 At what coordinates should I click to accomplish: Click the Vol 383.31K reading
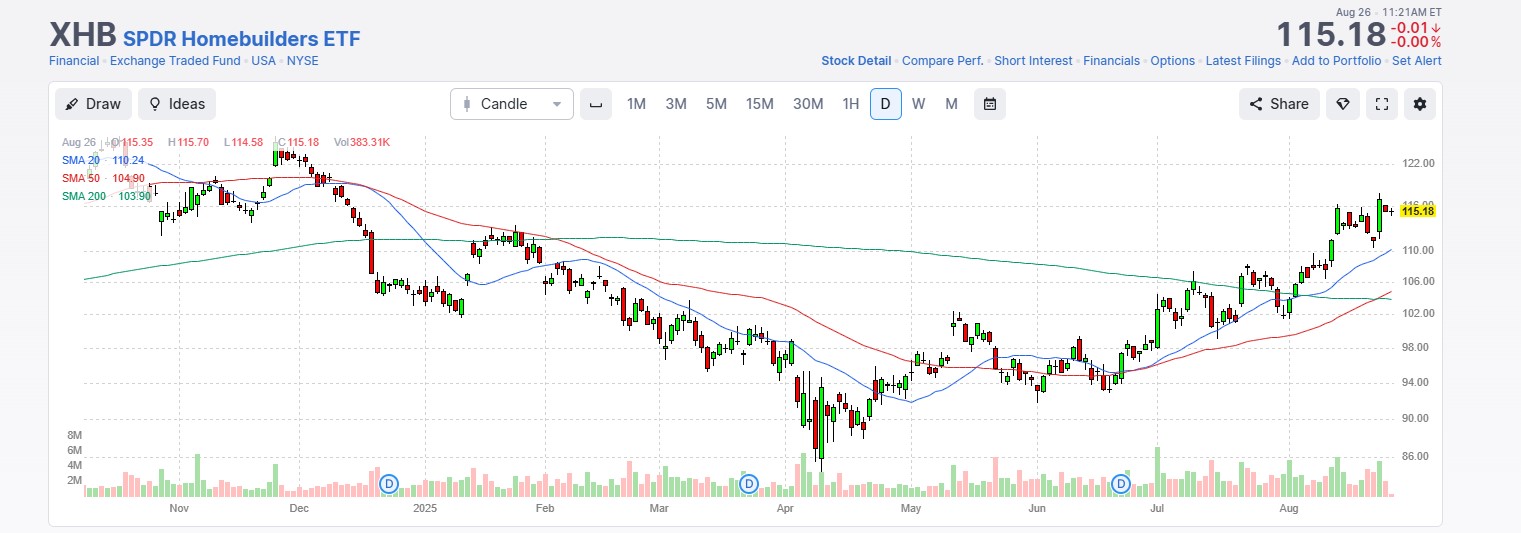point(362,142)
